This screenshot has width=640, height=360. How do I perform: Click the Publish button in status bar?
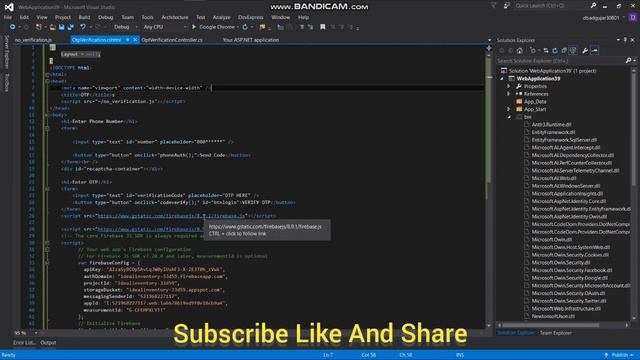[620, 355]
